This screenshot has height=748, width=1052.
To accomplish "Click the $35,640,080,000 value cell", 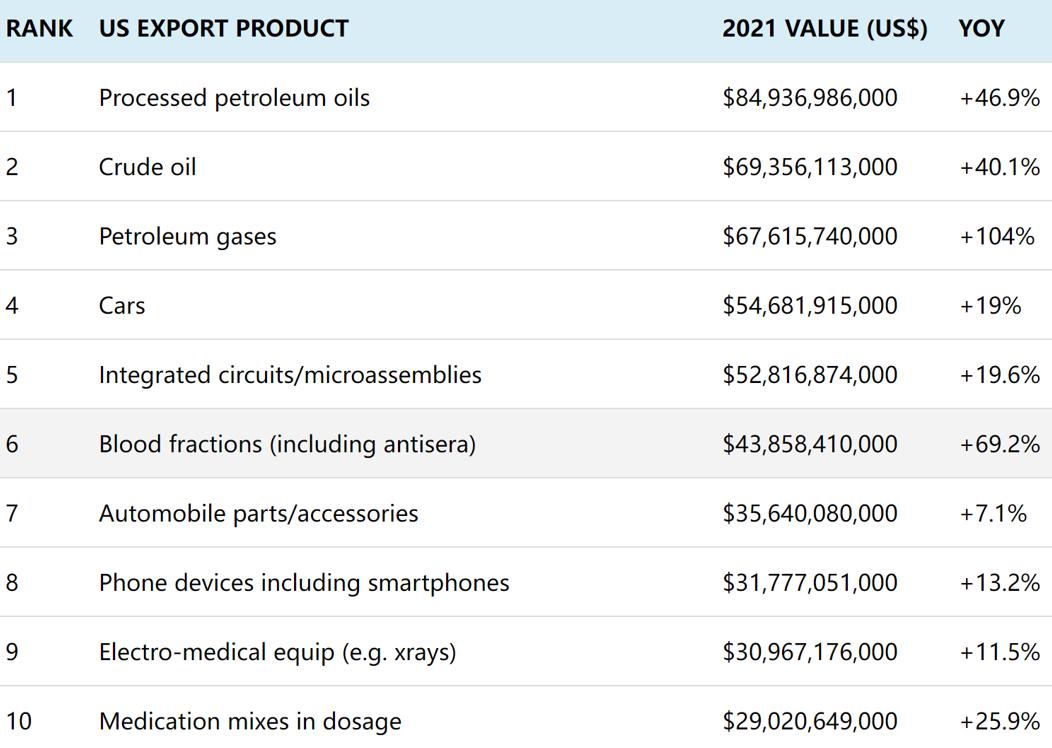I will (x=810, y=514).
